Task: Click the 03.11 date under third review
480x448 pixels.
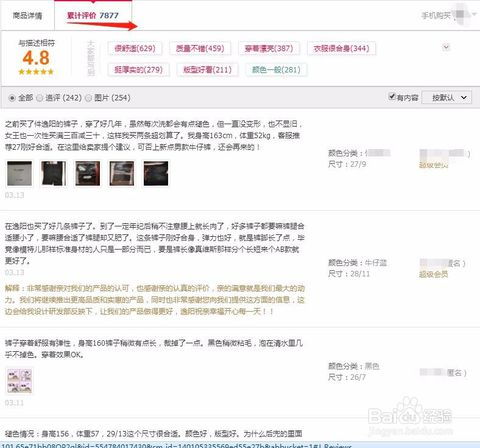Action: click(14, 403)
